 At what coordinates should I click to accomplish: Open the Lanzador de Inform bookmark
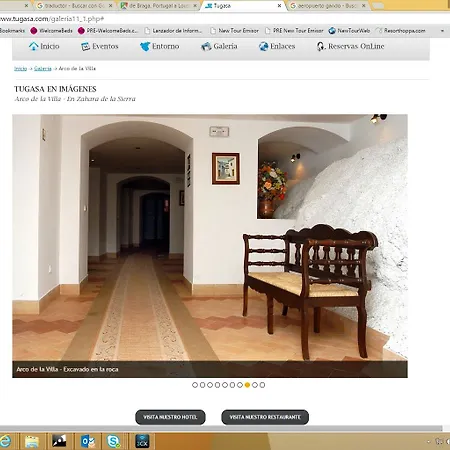173,31
